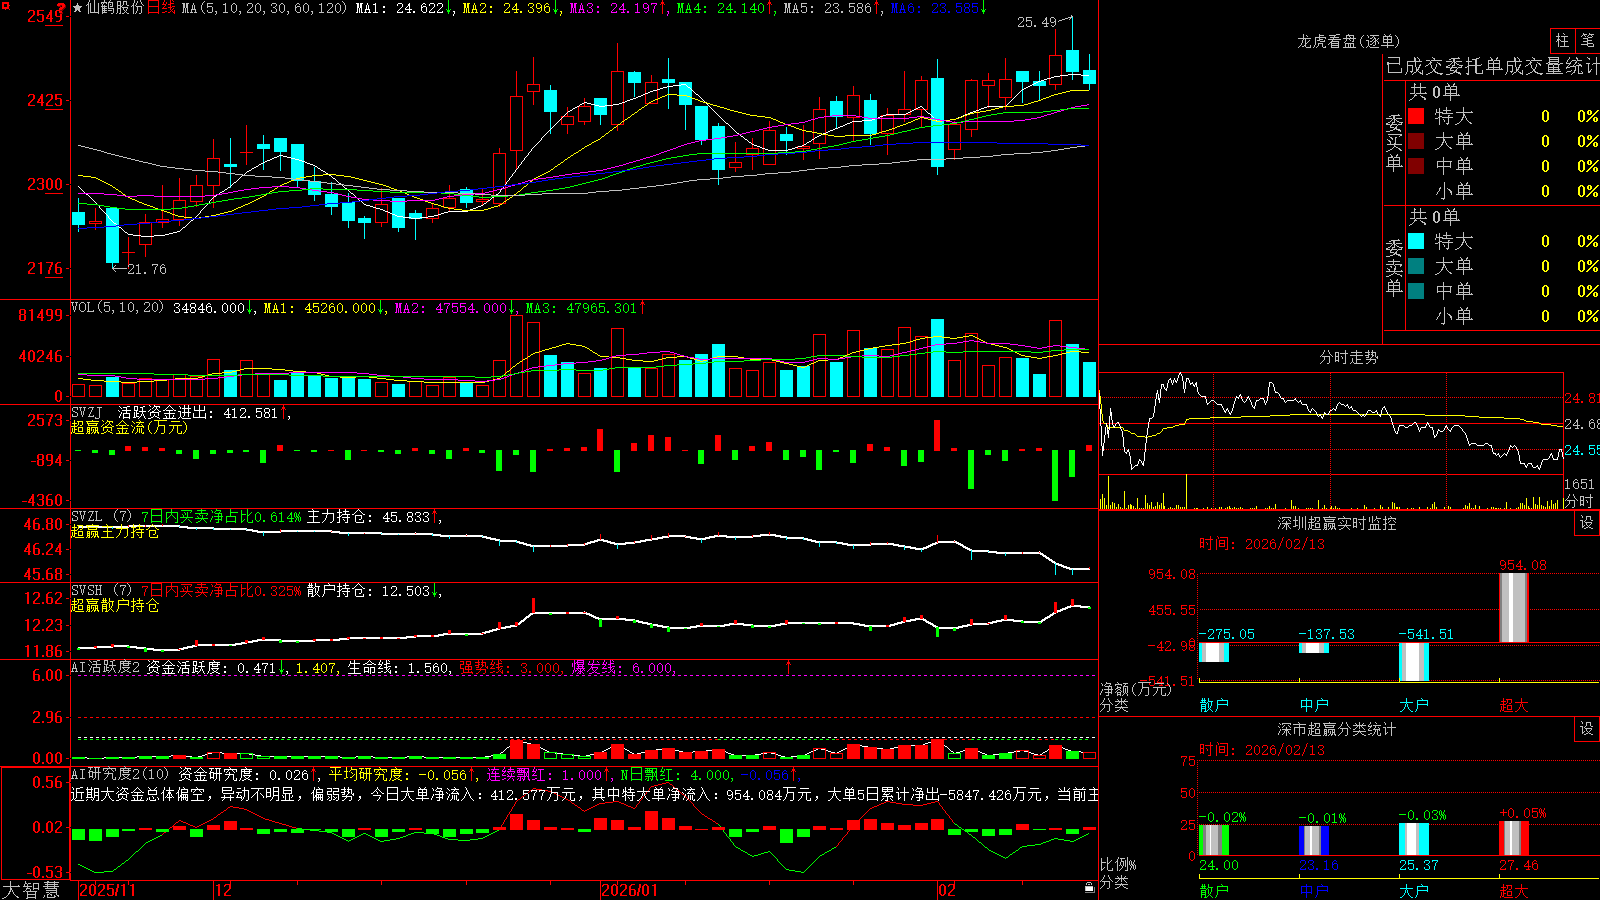The height and width of the screenshot is (900, 1600).
Task: Click the 散户 bar valued -275.05
Action: pos(1214,652)
